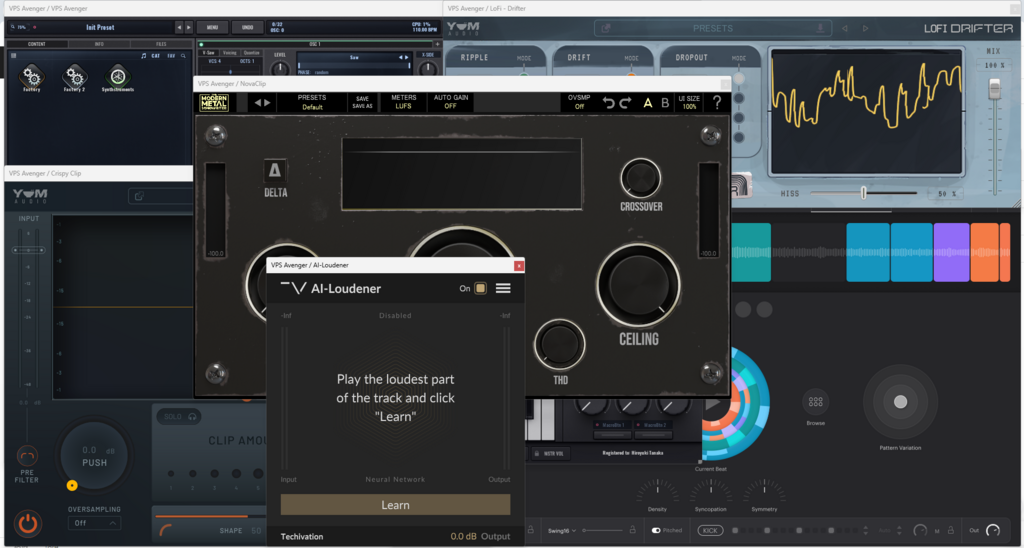Screen dimensions: 1024x548
Task: Open NovaClip PRESETS Default menu
Action: click(x=312, y=102)
